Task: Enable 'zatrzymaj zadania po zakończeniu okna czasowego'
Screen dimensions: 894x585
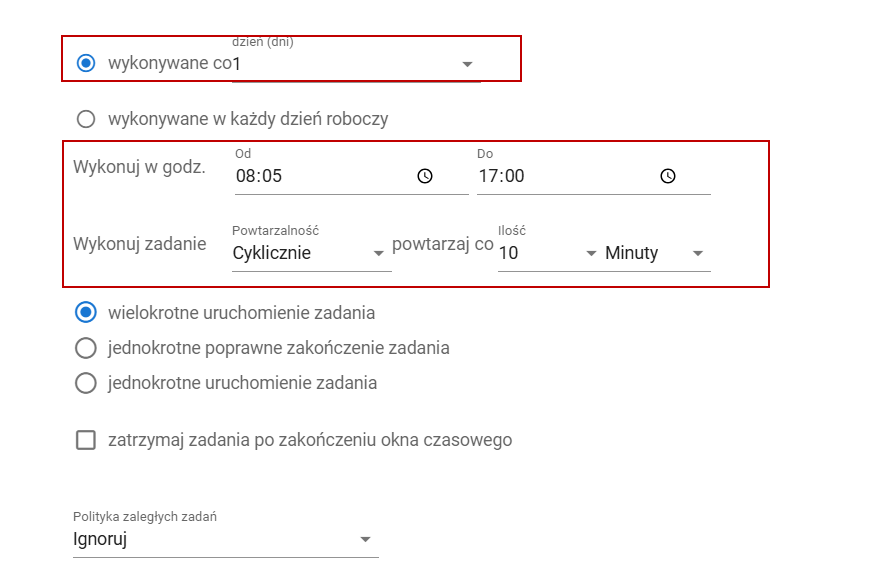Action: pos(86,440)
